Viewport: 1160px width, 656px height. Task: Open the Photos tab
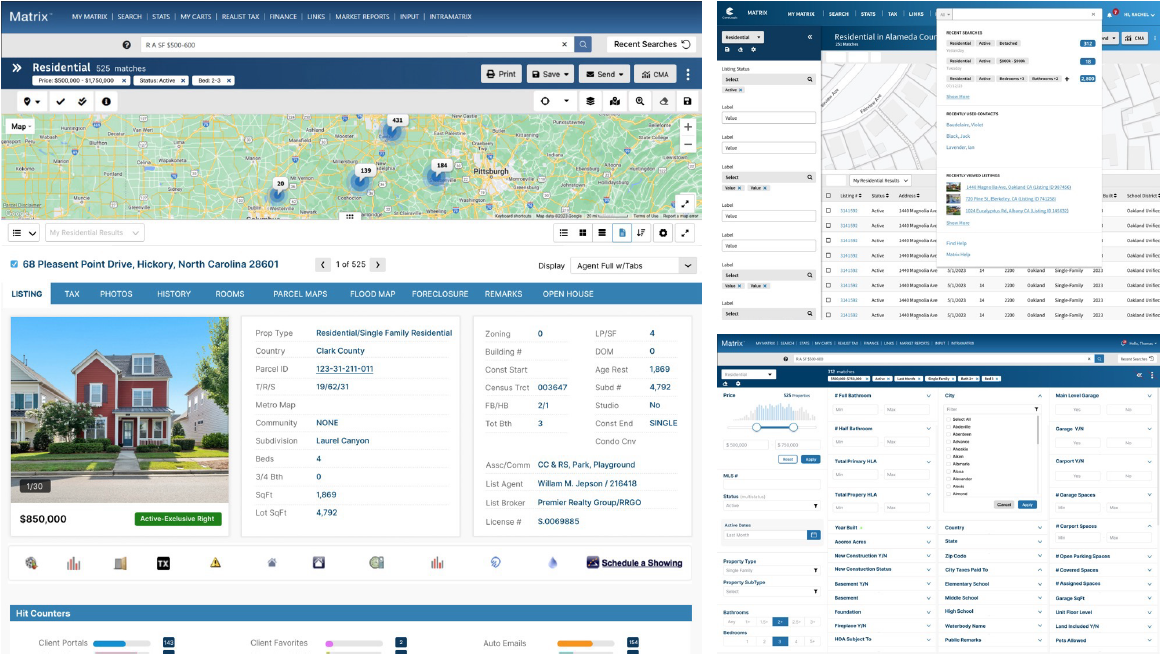(x=116, y=294)
